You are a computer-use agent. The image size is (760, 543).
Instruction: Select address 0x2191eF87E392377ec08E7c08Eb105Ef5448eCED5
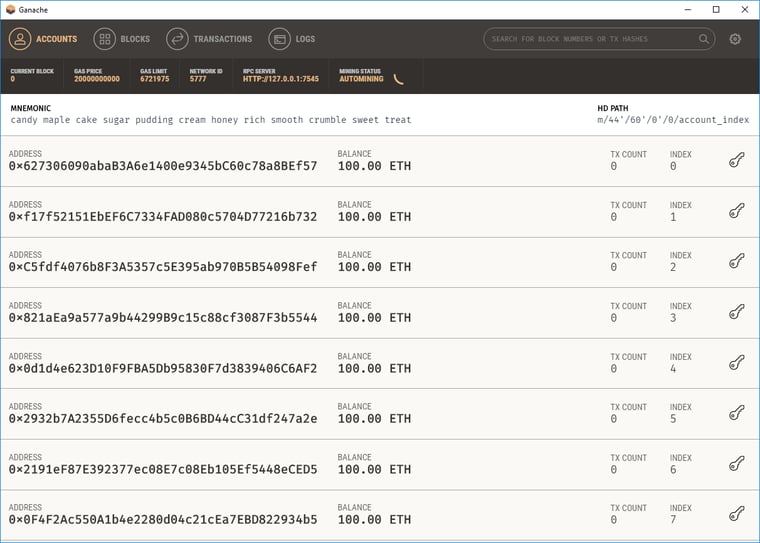(163, 469)
